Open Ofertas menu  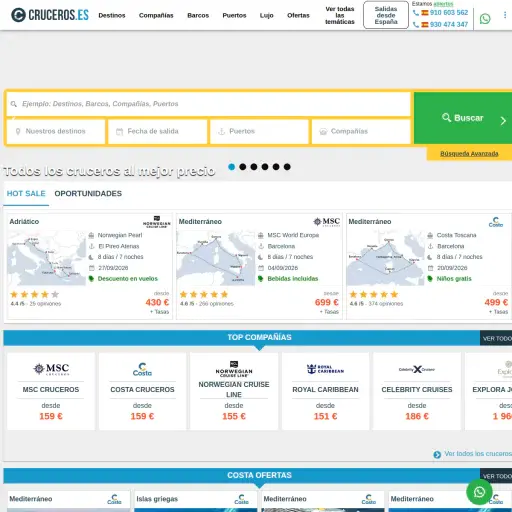click(x=298, y=15)
